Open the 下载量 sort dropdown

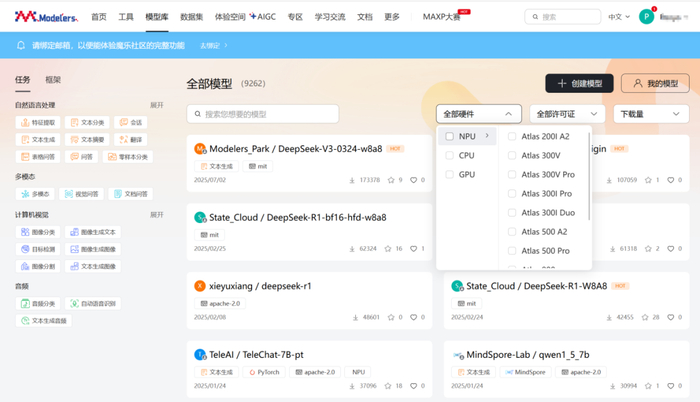pos(651,114)
